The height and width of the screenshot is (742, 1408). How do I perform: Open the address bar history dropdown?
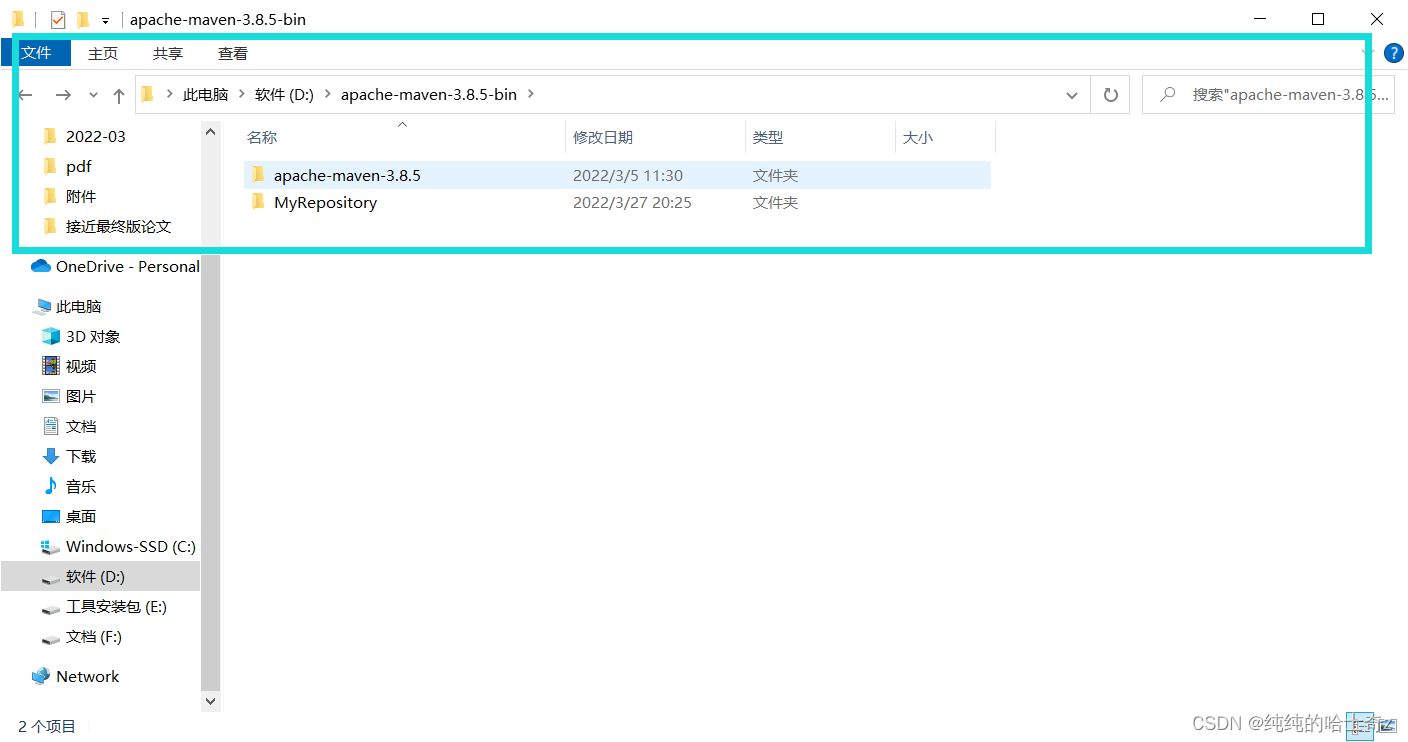(1072, 95)
